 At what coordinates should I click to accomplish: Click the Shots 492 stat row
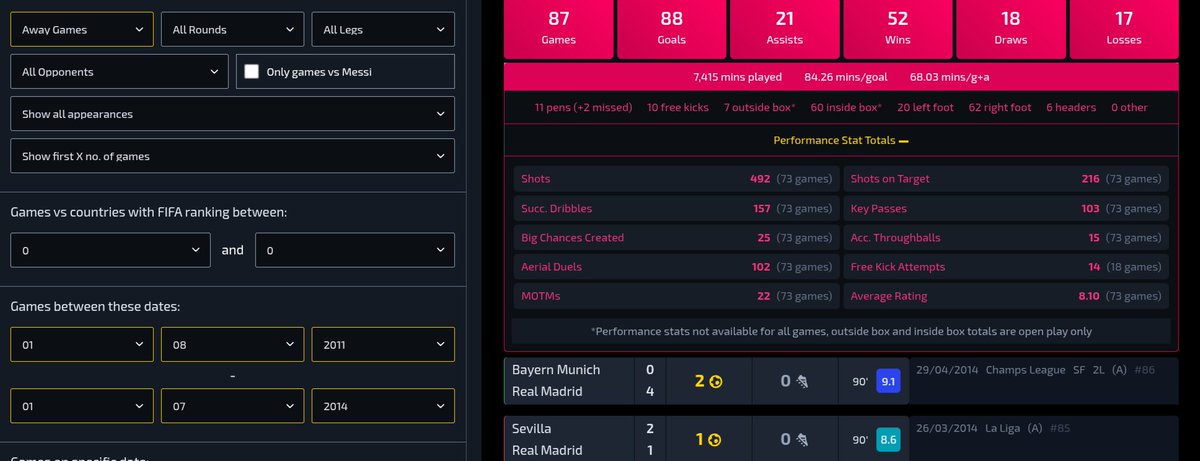(x=676, y=179)
